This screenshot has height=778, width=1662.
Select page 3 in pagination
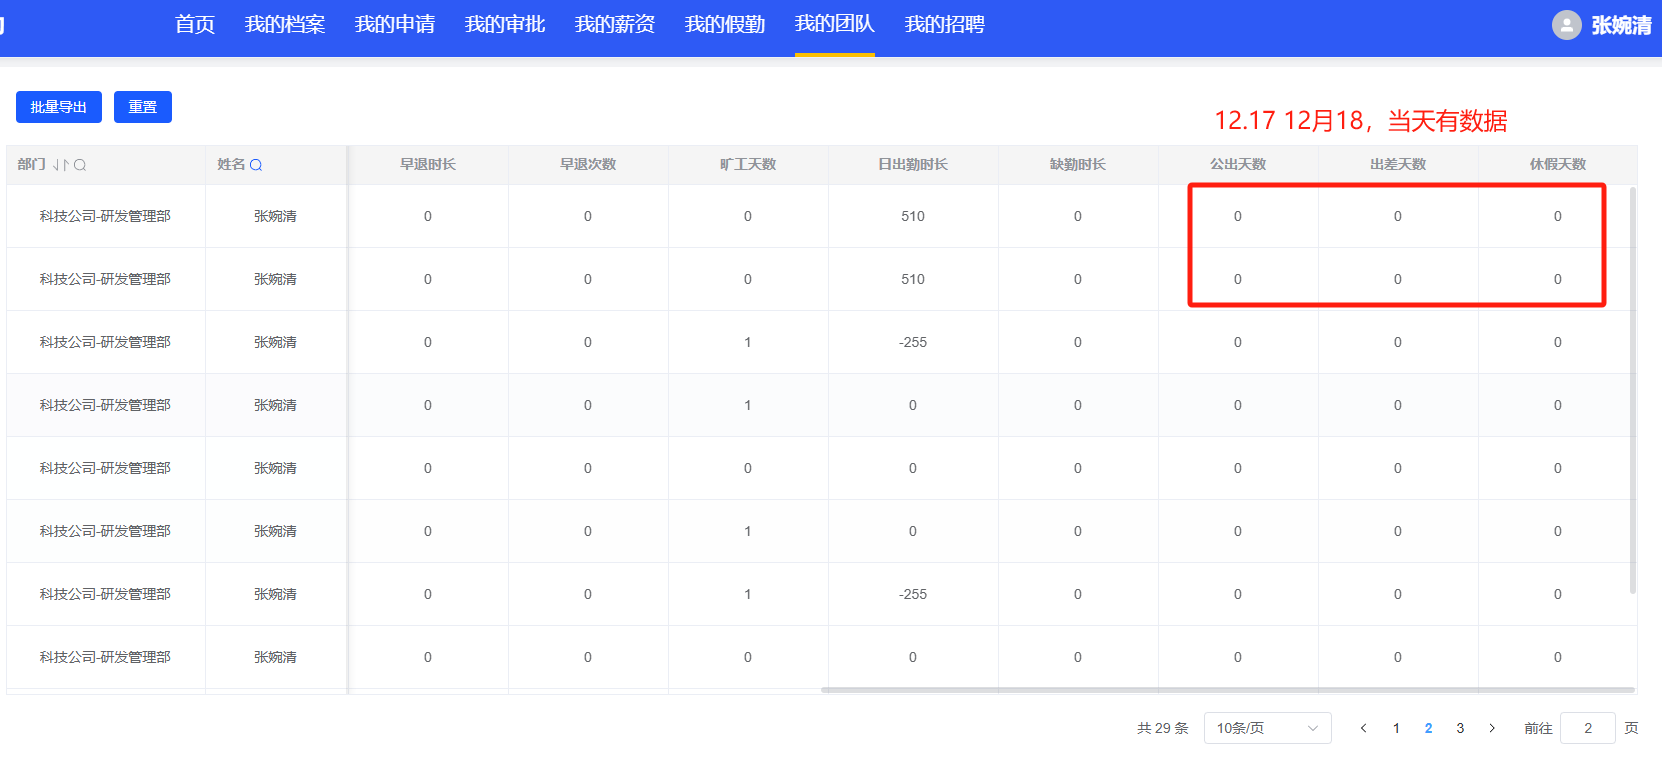(x=1460, y=728)
